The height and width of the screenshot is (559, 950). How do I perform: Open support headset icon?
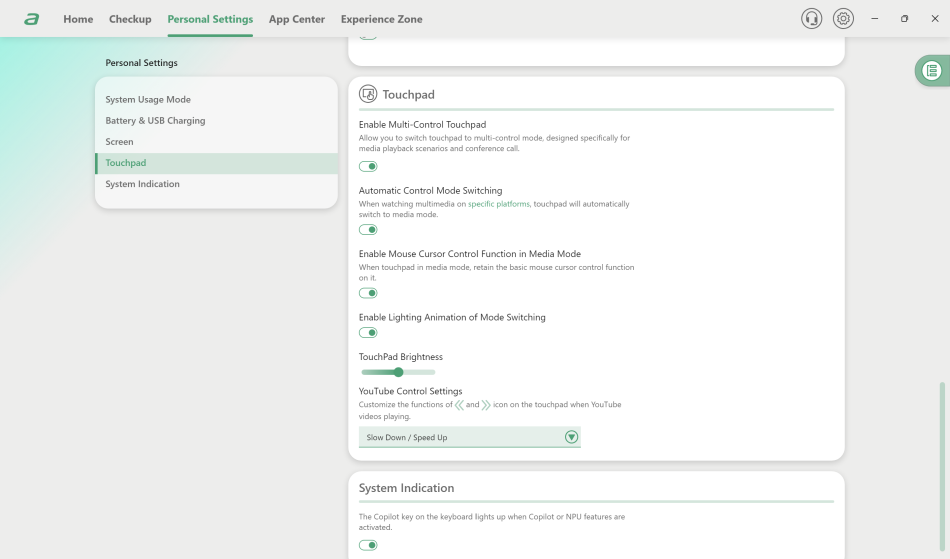coord(811,19)
